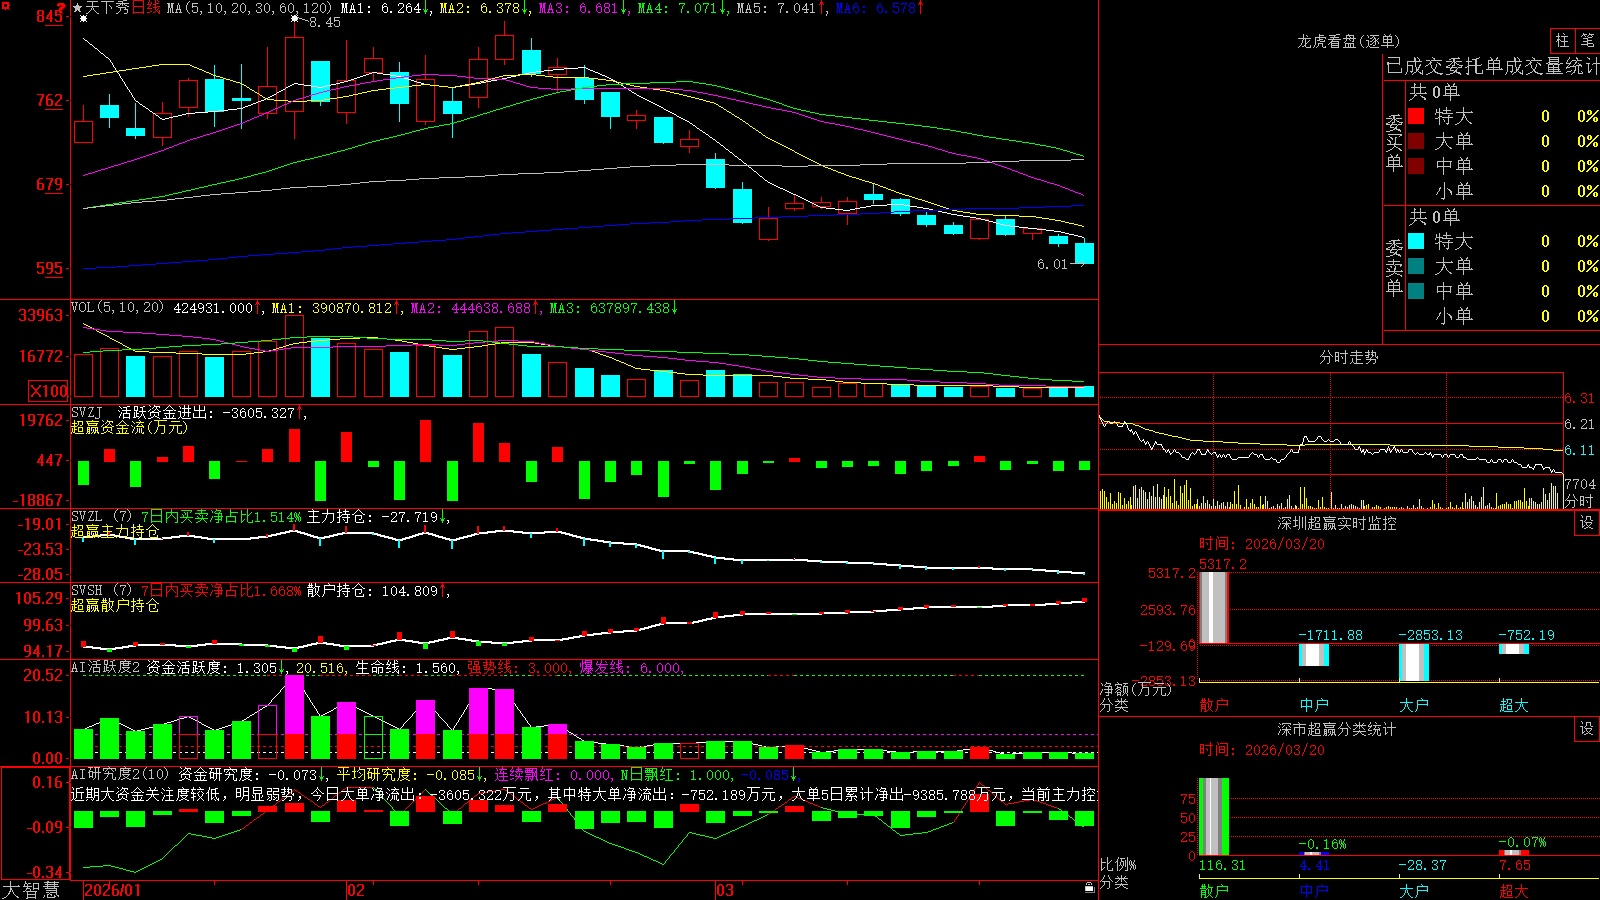Viewport: 1600px width, 900px height.
Task: Click the 超赢资金流(万元) label
Action: pyautogui.click(x=129, y=427)
